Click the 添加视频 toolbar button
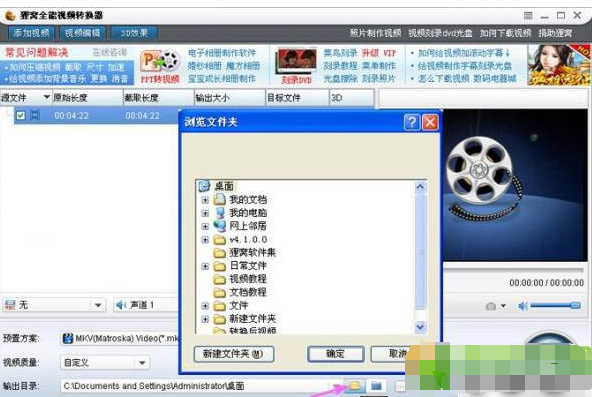 point(31,33)
